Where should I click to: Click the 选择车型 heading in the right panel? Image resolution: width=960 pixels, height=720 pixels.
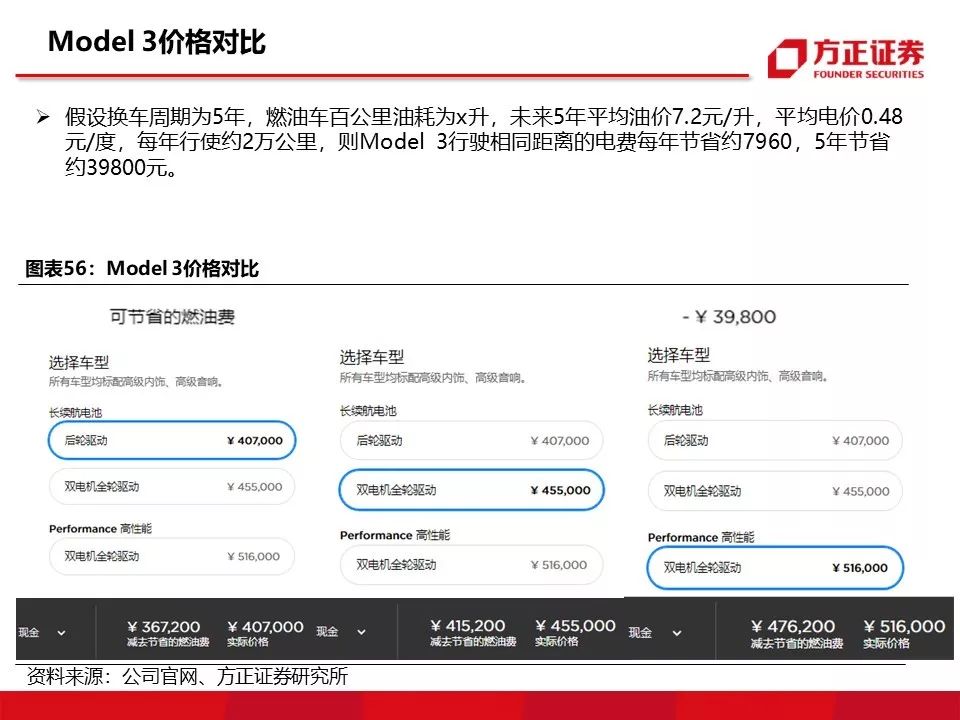[679, 354]
